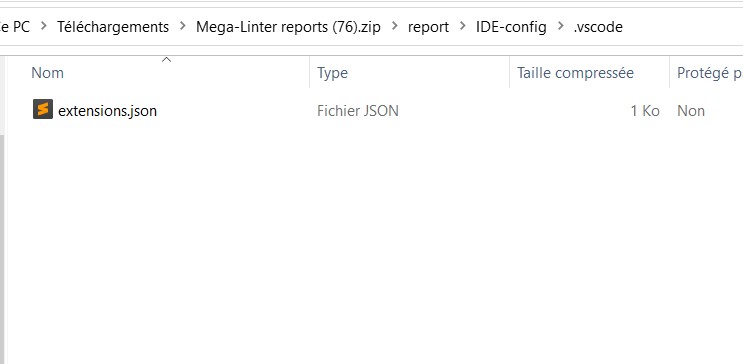Click the extensions.json file name
This screenshot has width=743, height=364.
(x=108, y=111)
